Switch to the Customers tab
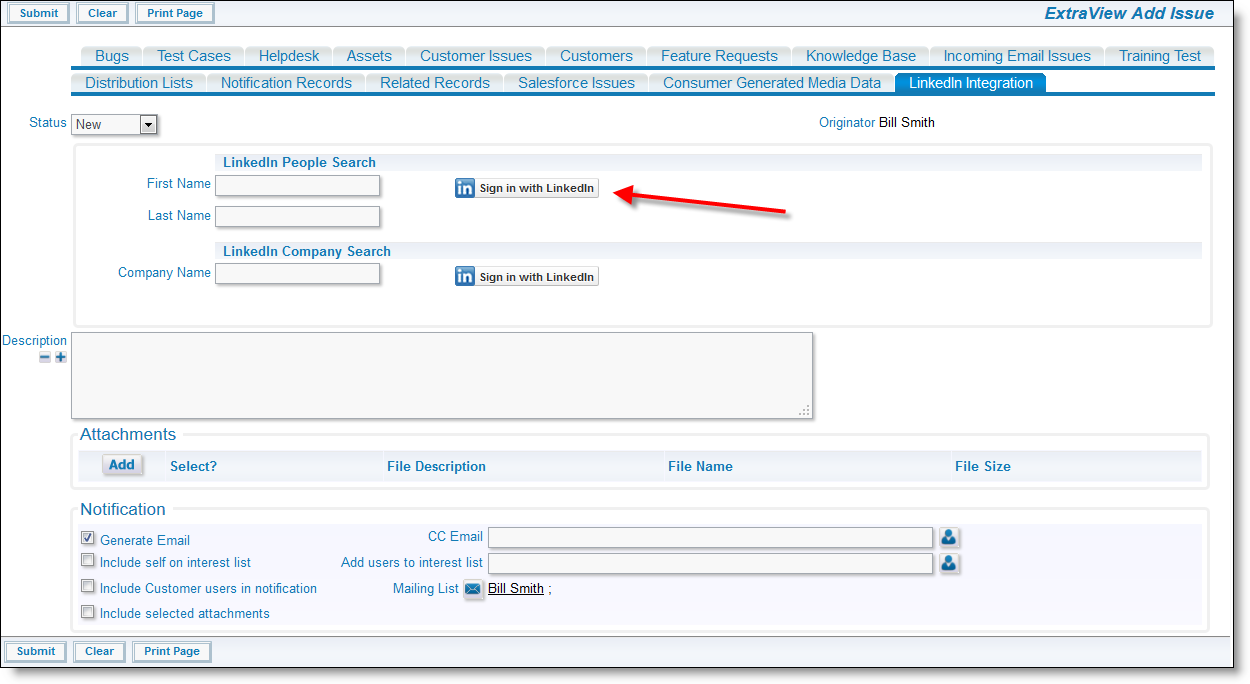Screen dimensions: 1250x684 pyautogui.click(x=596, y=56)
